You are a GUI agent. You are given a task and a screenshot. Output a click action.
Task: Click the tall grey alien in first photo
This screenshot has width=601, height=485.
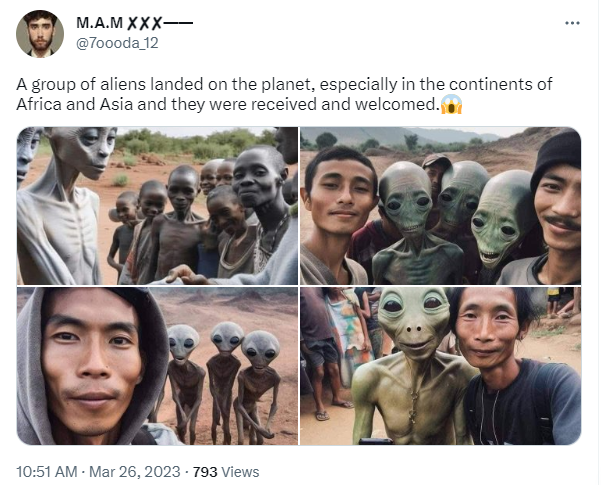tap(63, 206)
